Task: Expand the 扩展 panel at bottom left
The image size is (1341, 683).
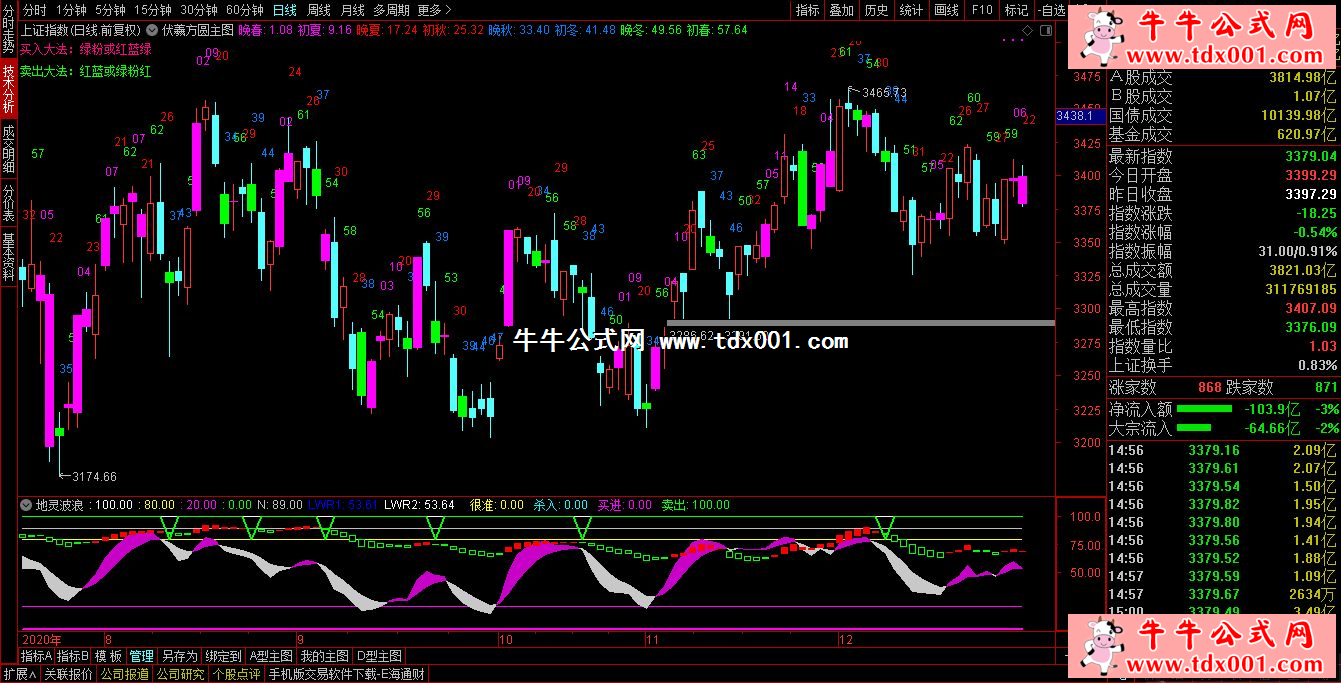Action: 19,674
